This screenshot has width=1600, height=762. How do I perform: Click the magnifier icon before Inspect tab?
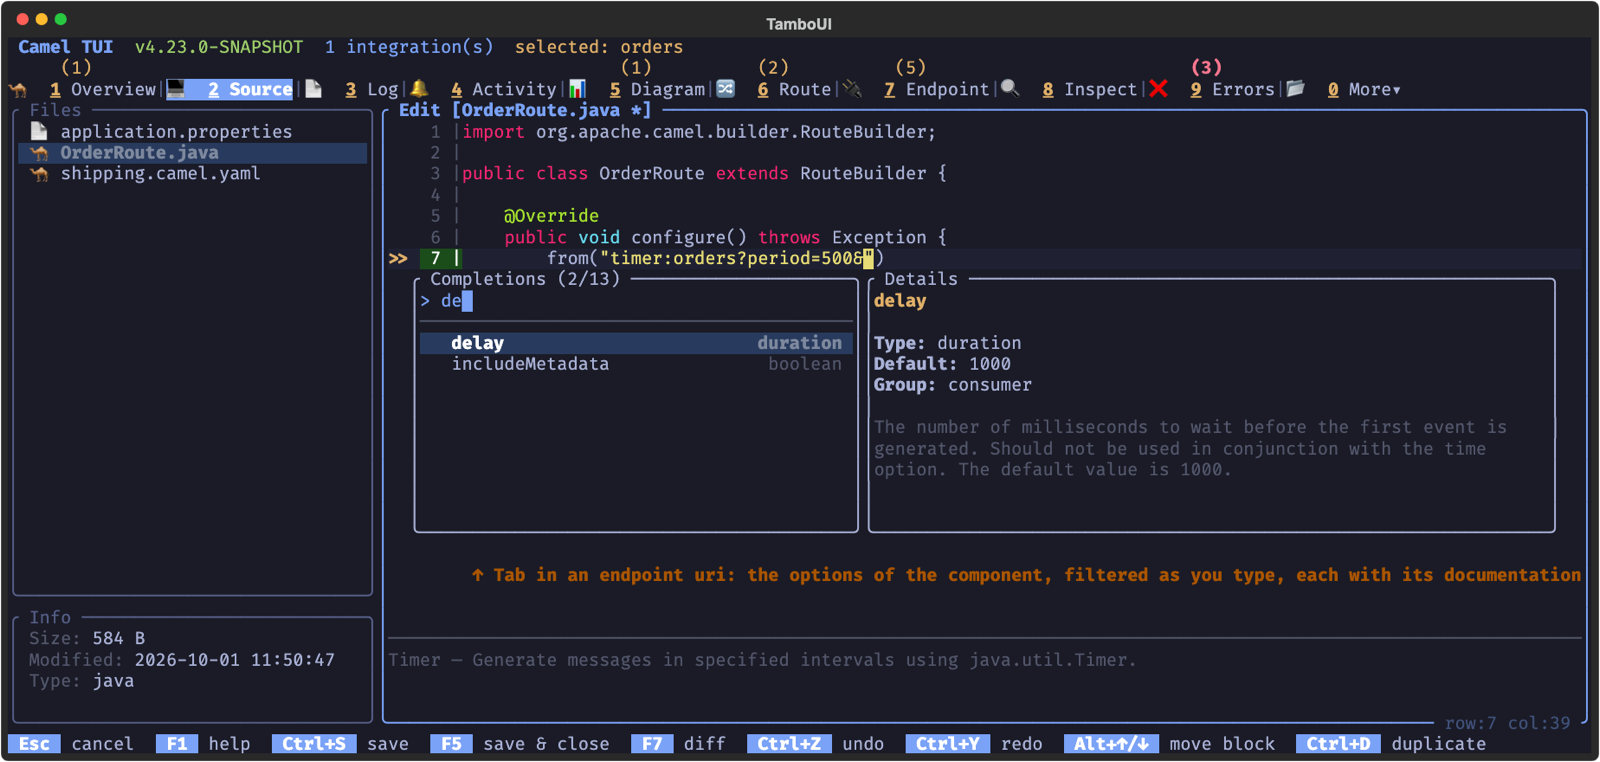tap(1010, 89)
